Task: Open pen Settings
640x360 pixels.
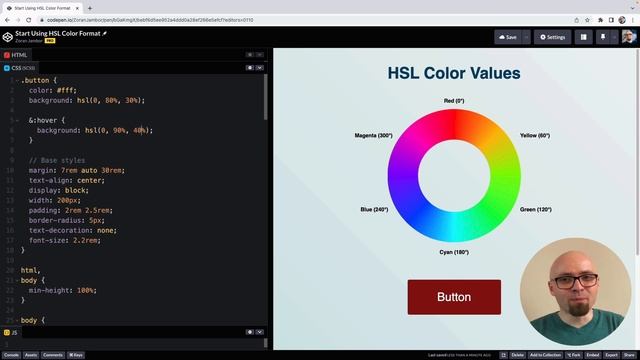Action: tap(553, 37)
